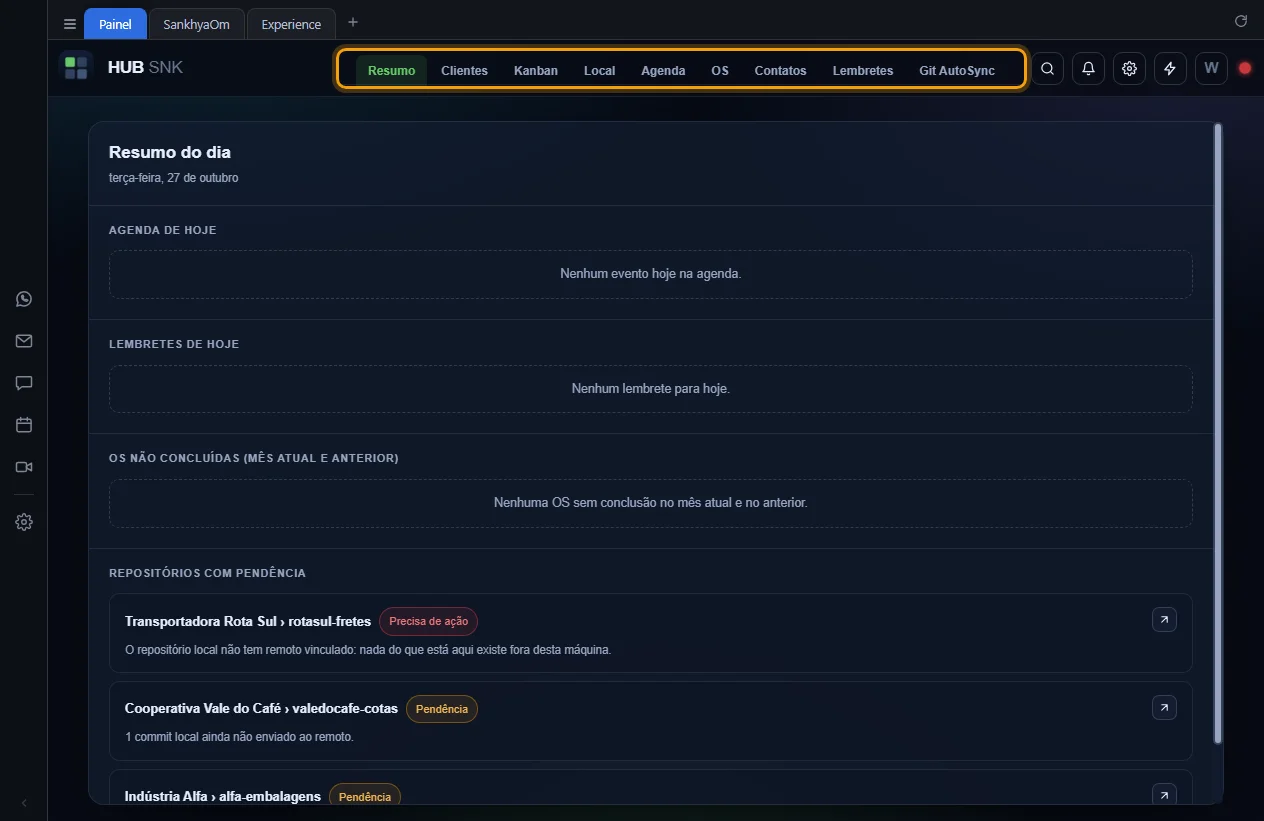Switch to the Experience tab
Viewport: 1264px width, 821px height.
291,24
